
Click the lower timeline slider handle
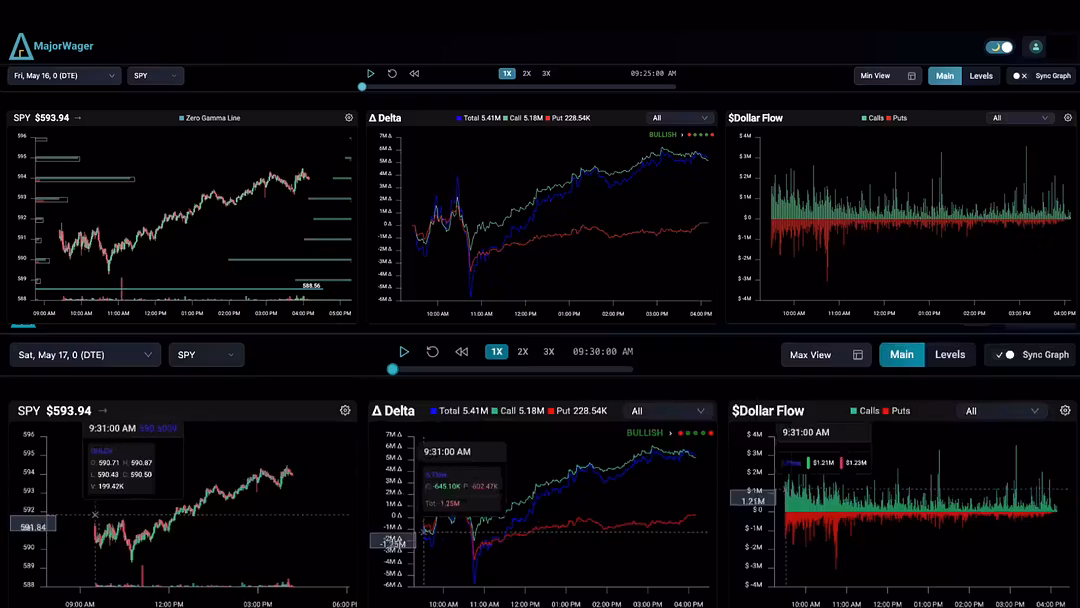point(393,369)
